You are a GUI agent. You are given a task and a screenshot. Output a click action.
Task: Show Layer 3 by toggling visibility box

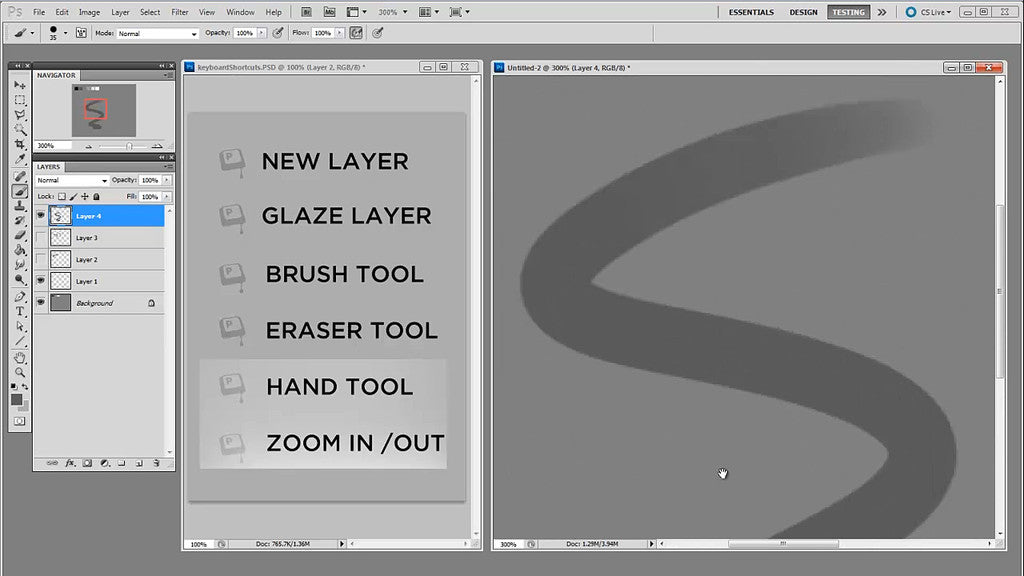click(40, 237)
